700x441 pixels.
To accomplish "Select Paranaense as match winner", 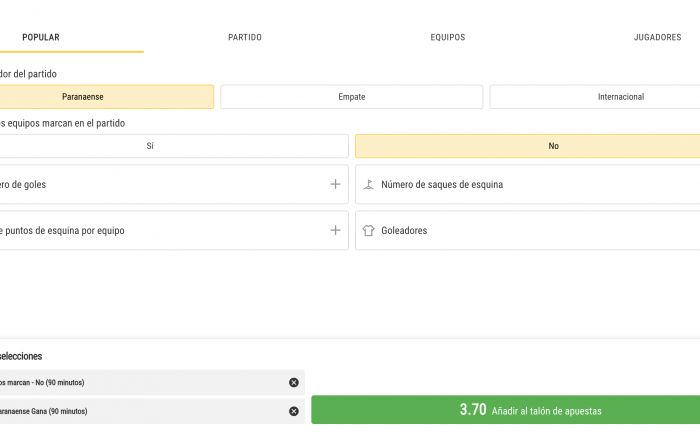I will [107, 97].
